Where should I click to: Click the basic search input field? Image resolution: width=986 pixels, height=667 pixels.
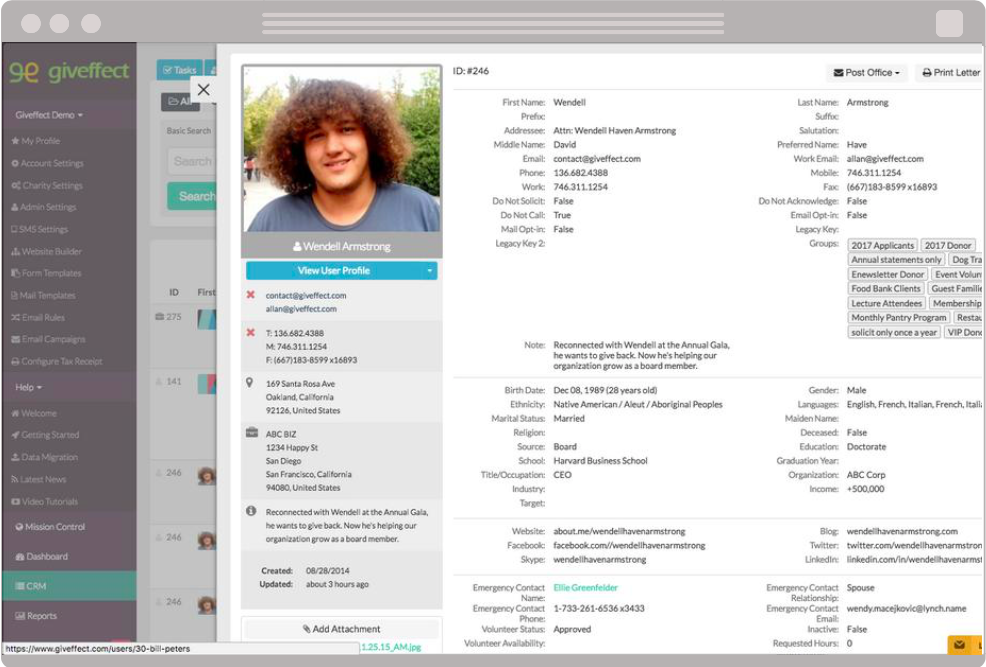[x=191, y=162]
